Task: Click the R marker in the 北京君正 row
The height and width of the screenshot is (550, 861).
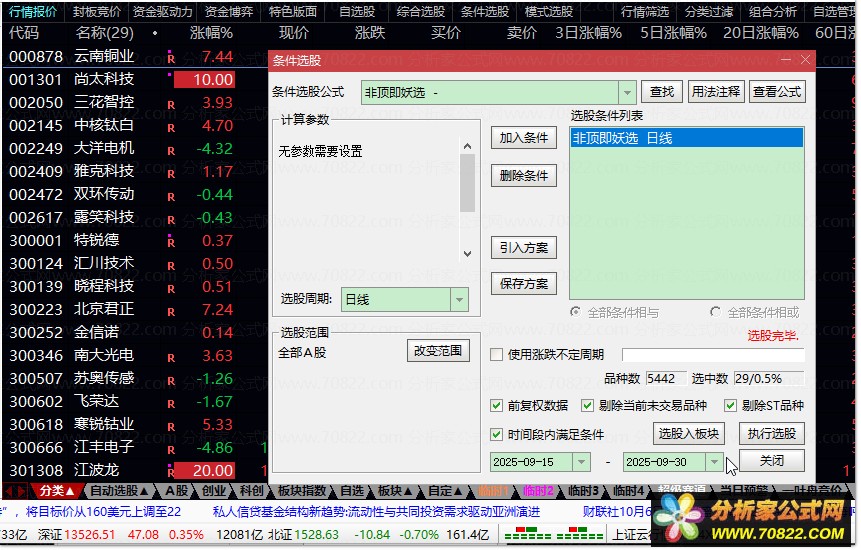Action: 171,312
